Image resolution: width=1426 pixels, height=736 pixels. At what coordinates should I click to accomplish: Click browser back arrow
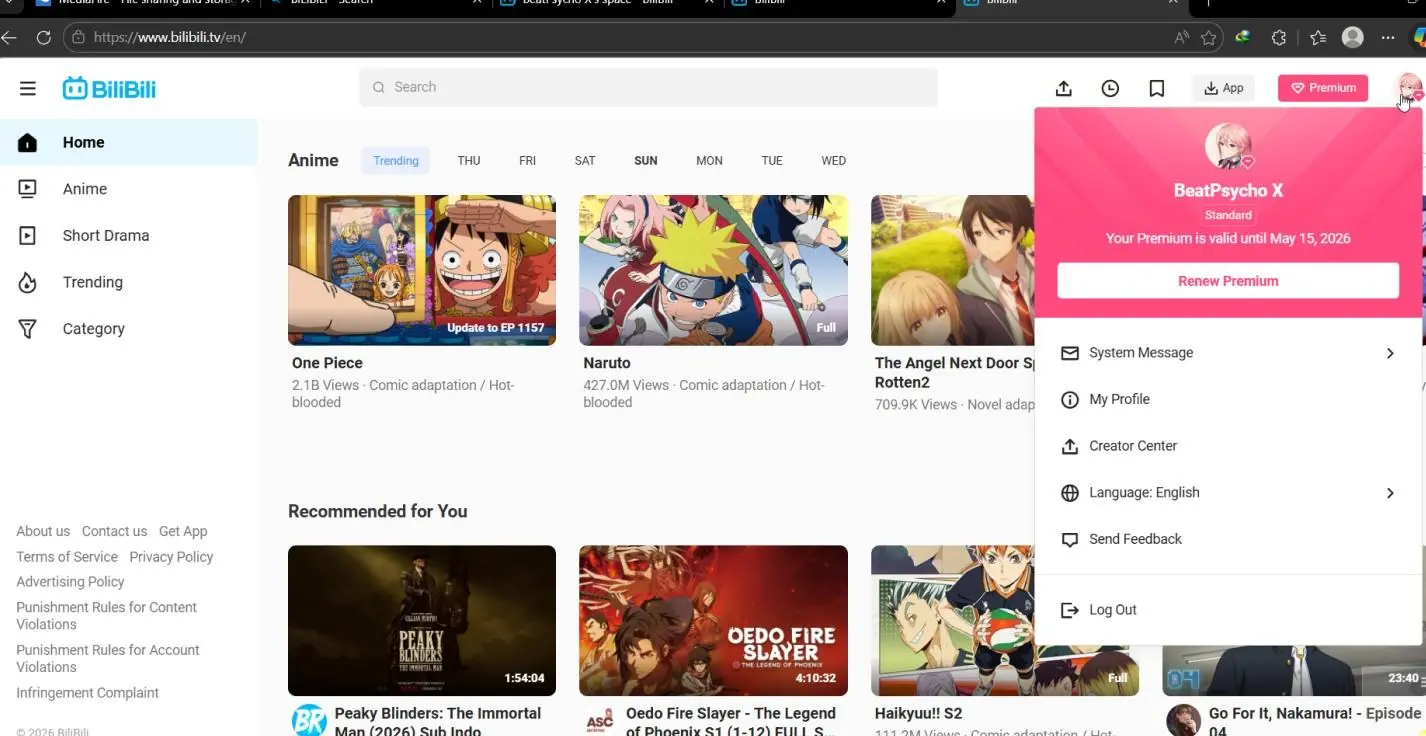(x=10, y=37)
